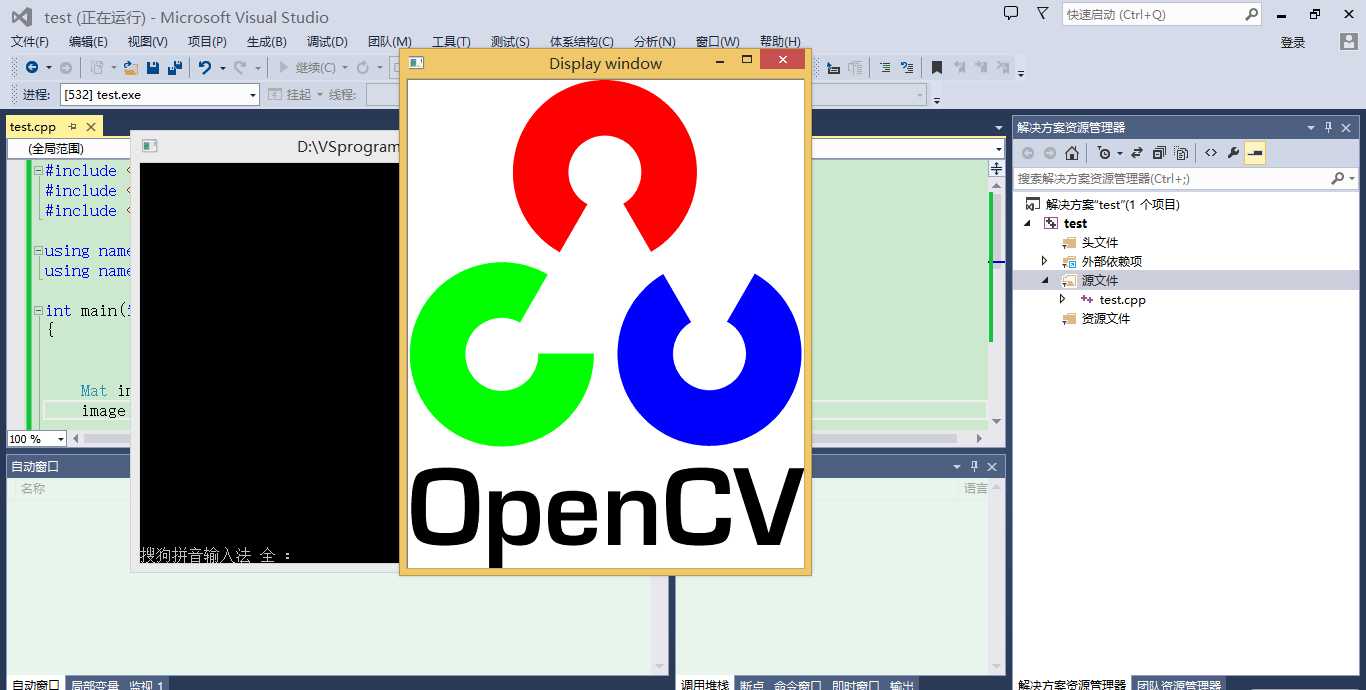Click the account avatar icon beside 登录
Screen dimensions: 1366x690
coord(1349,42)
